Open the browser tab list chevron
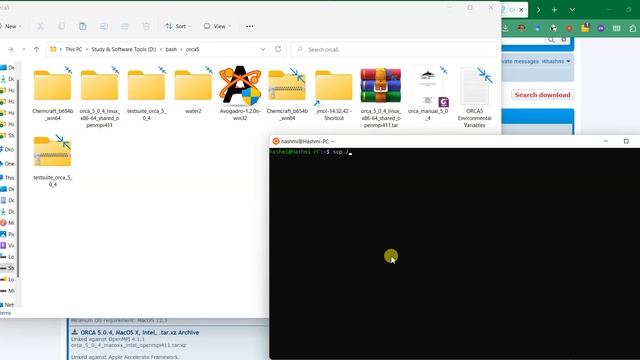 coord(572,9)
